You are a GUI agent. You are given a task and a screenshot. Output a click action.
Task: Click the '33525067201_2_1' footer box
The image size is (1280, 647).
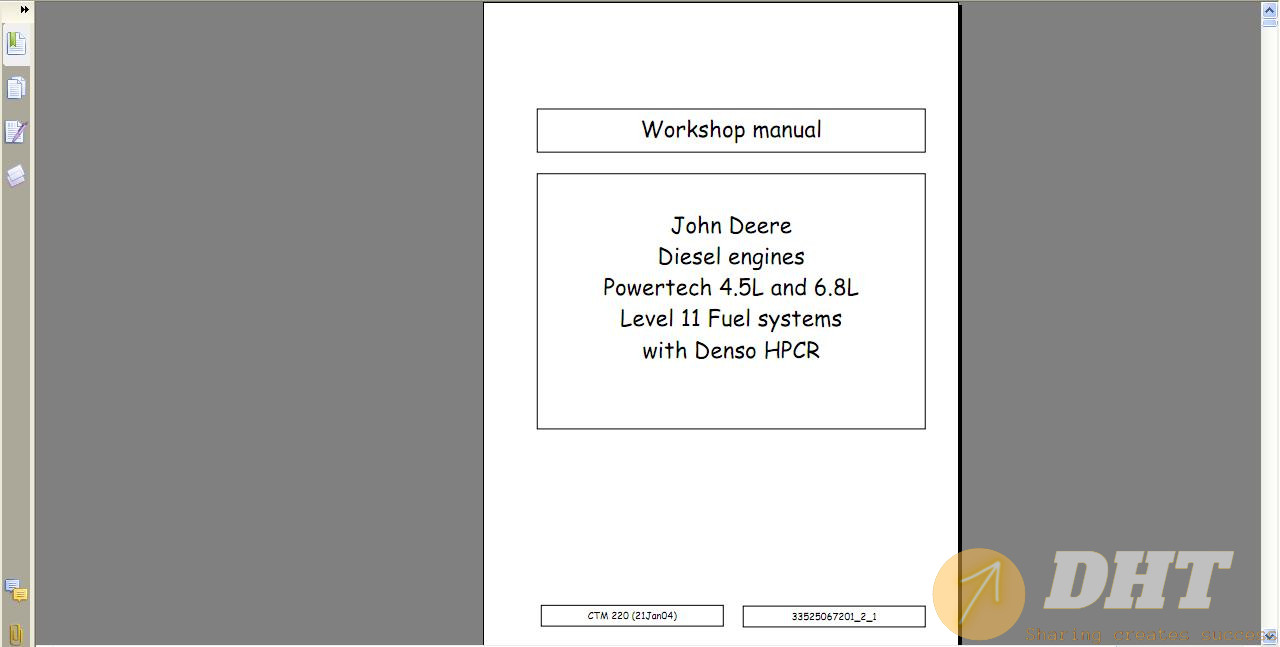834,617
